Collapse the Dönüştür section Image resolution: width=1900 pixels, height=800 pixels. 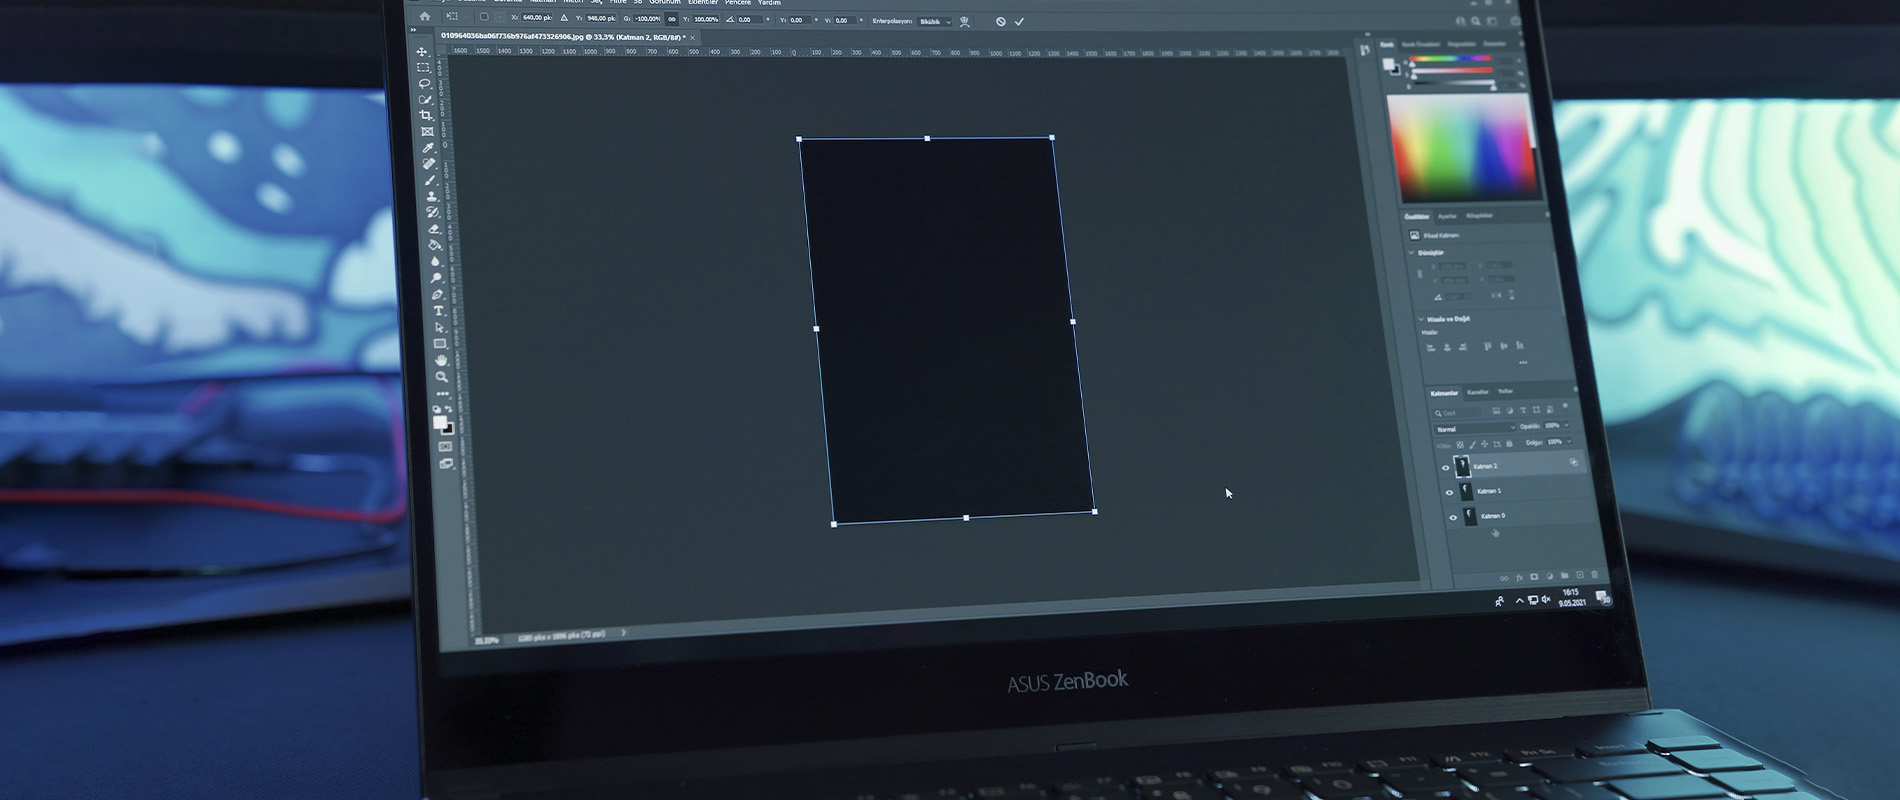[x=1412, y=253]
